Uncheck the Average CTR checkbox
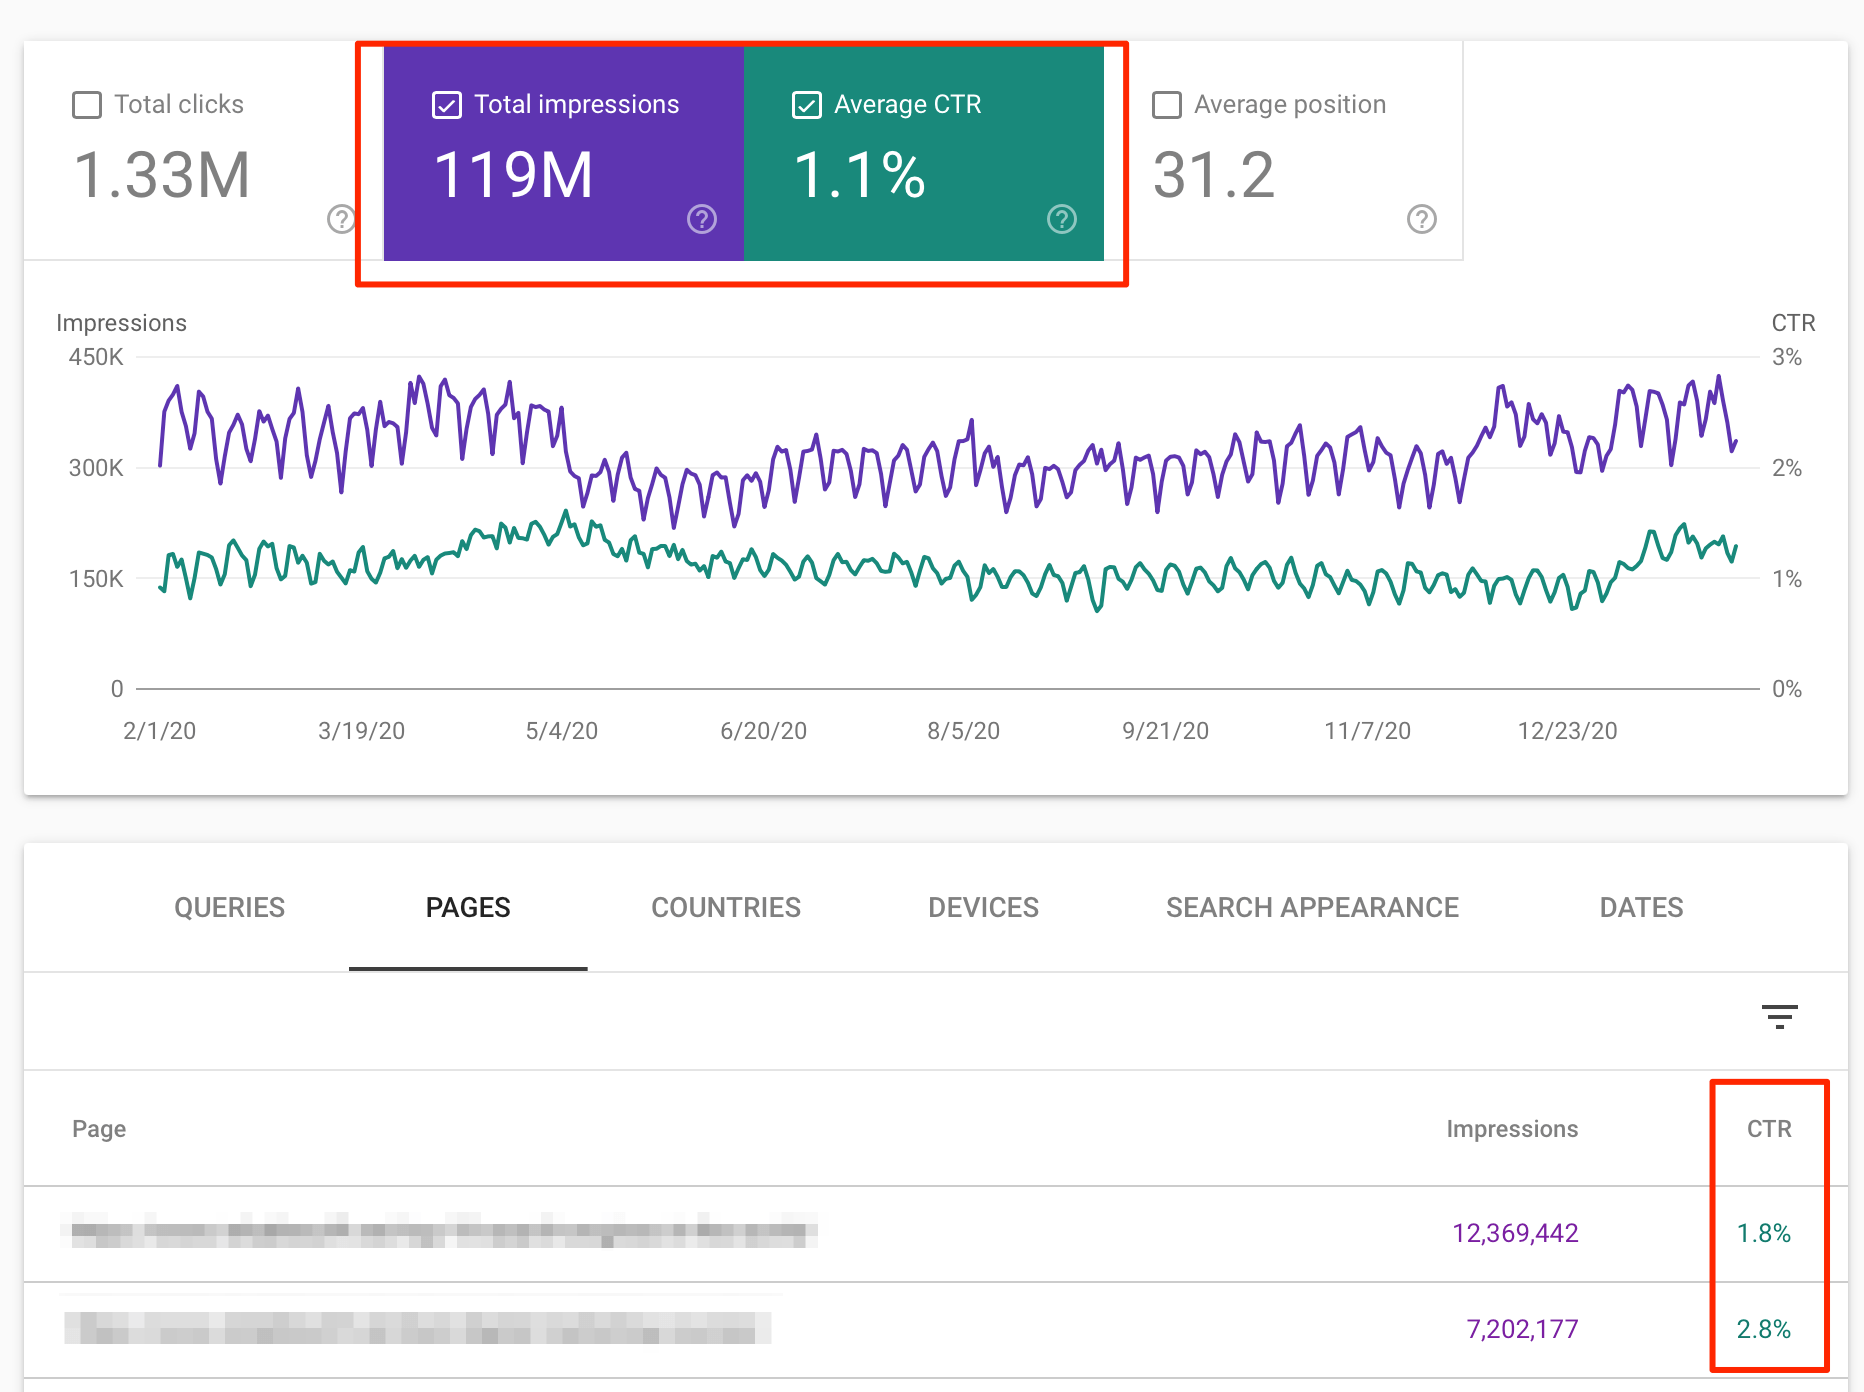 [807, 105]
